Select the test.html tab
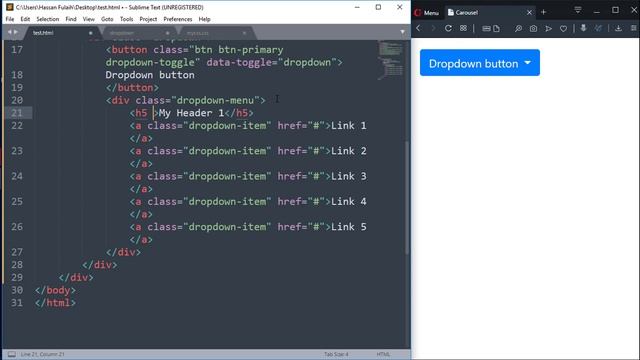 (x=43, y=33)
